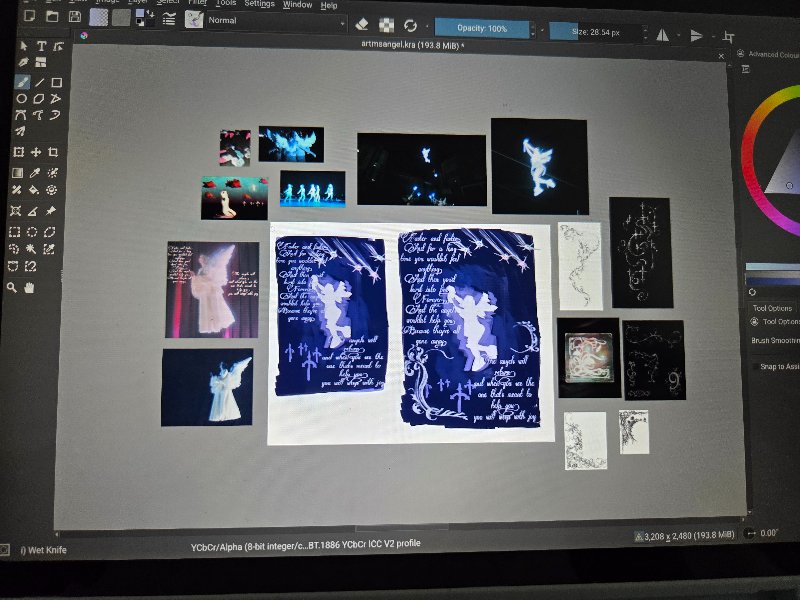Toggle preserve alpha checkerboard button
The width and height of the screenshot is (800, 600).
click(x=386, y=25)
